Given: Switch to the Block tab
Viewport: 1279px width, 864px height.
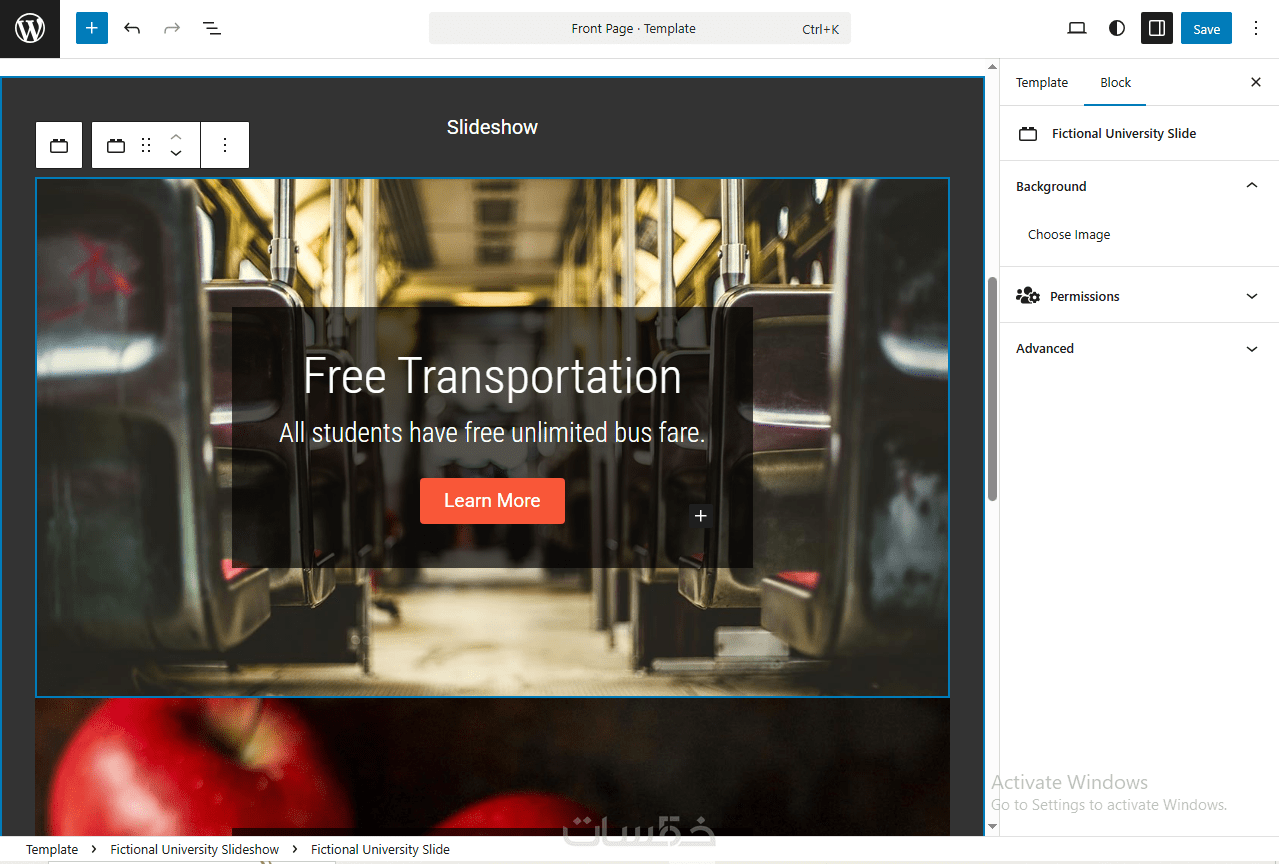Looking at the screenshot, I should 1115,83.
